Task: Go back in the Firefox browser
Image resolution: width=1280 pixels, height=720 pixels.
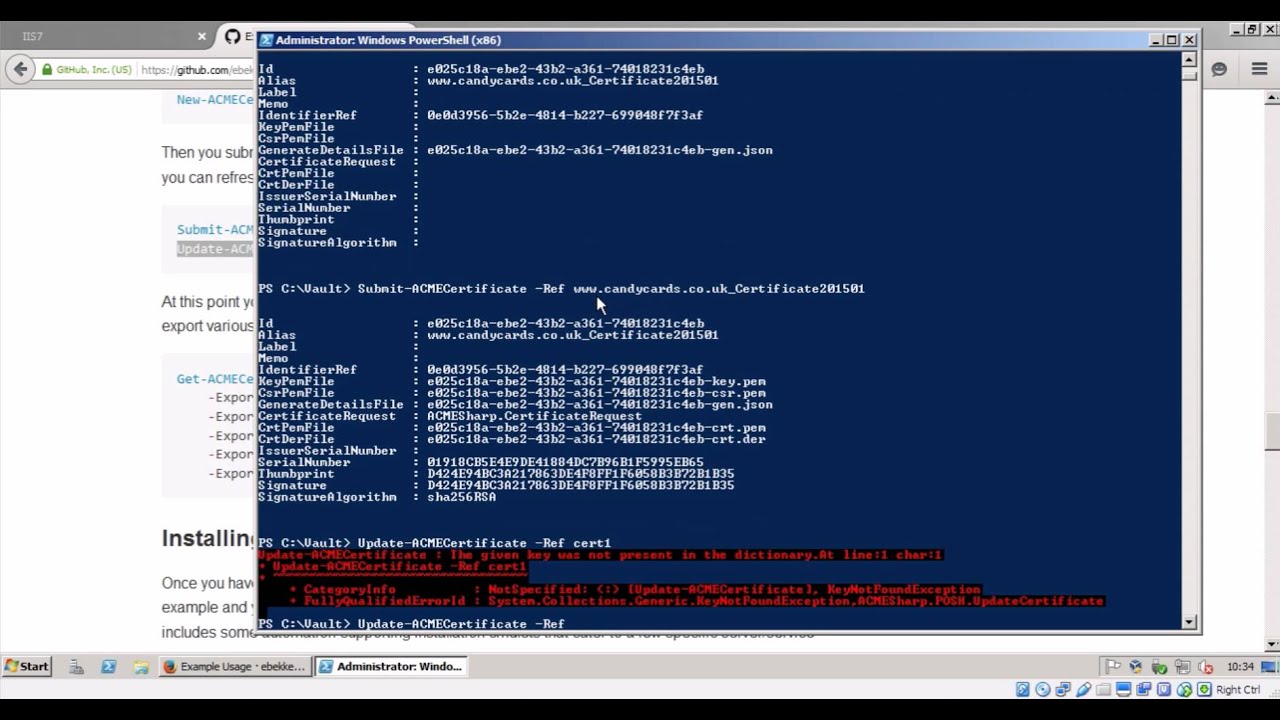Action: [20, 69]
